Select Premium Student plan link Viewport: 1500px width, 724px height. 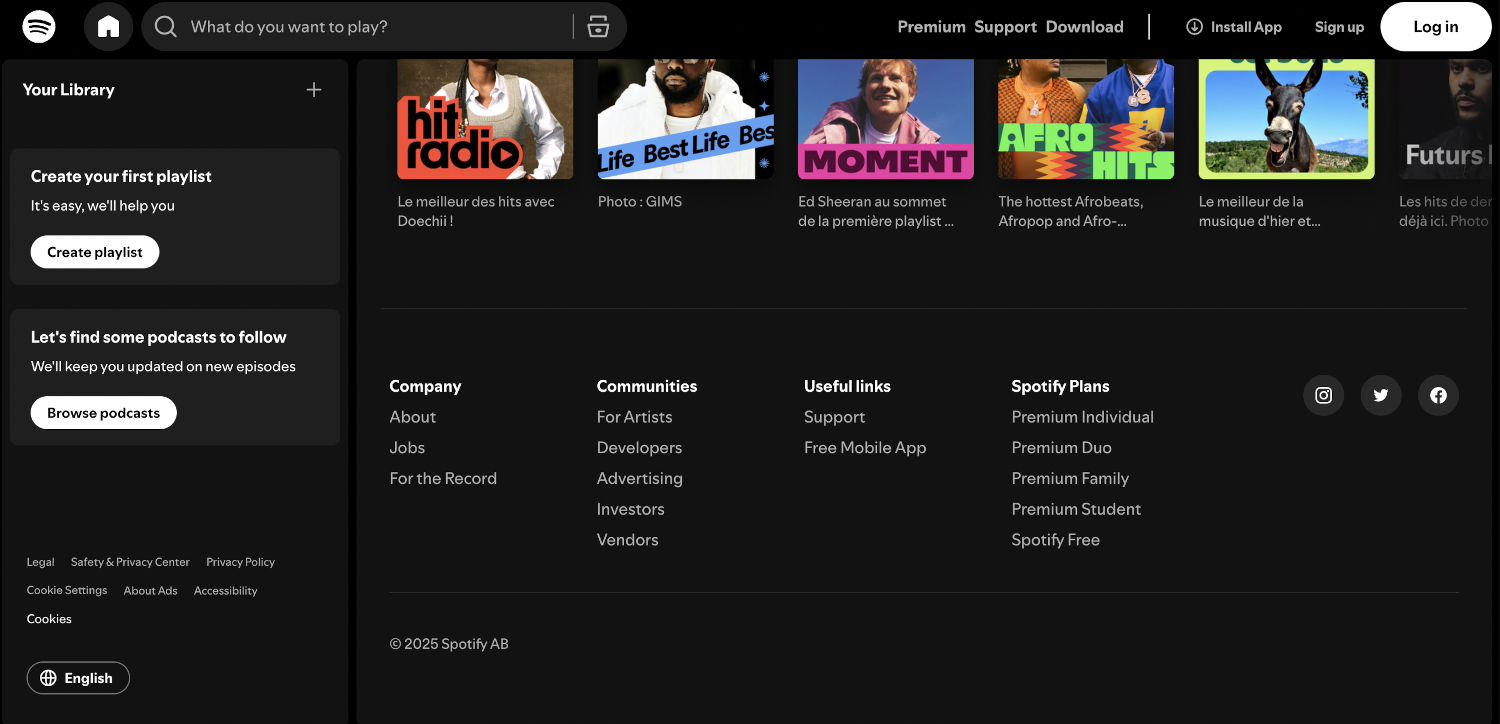coord(1076,509)
